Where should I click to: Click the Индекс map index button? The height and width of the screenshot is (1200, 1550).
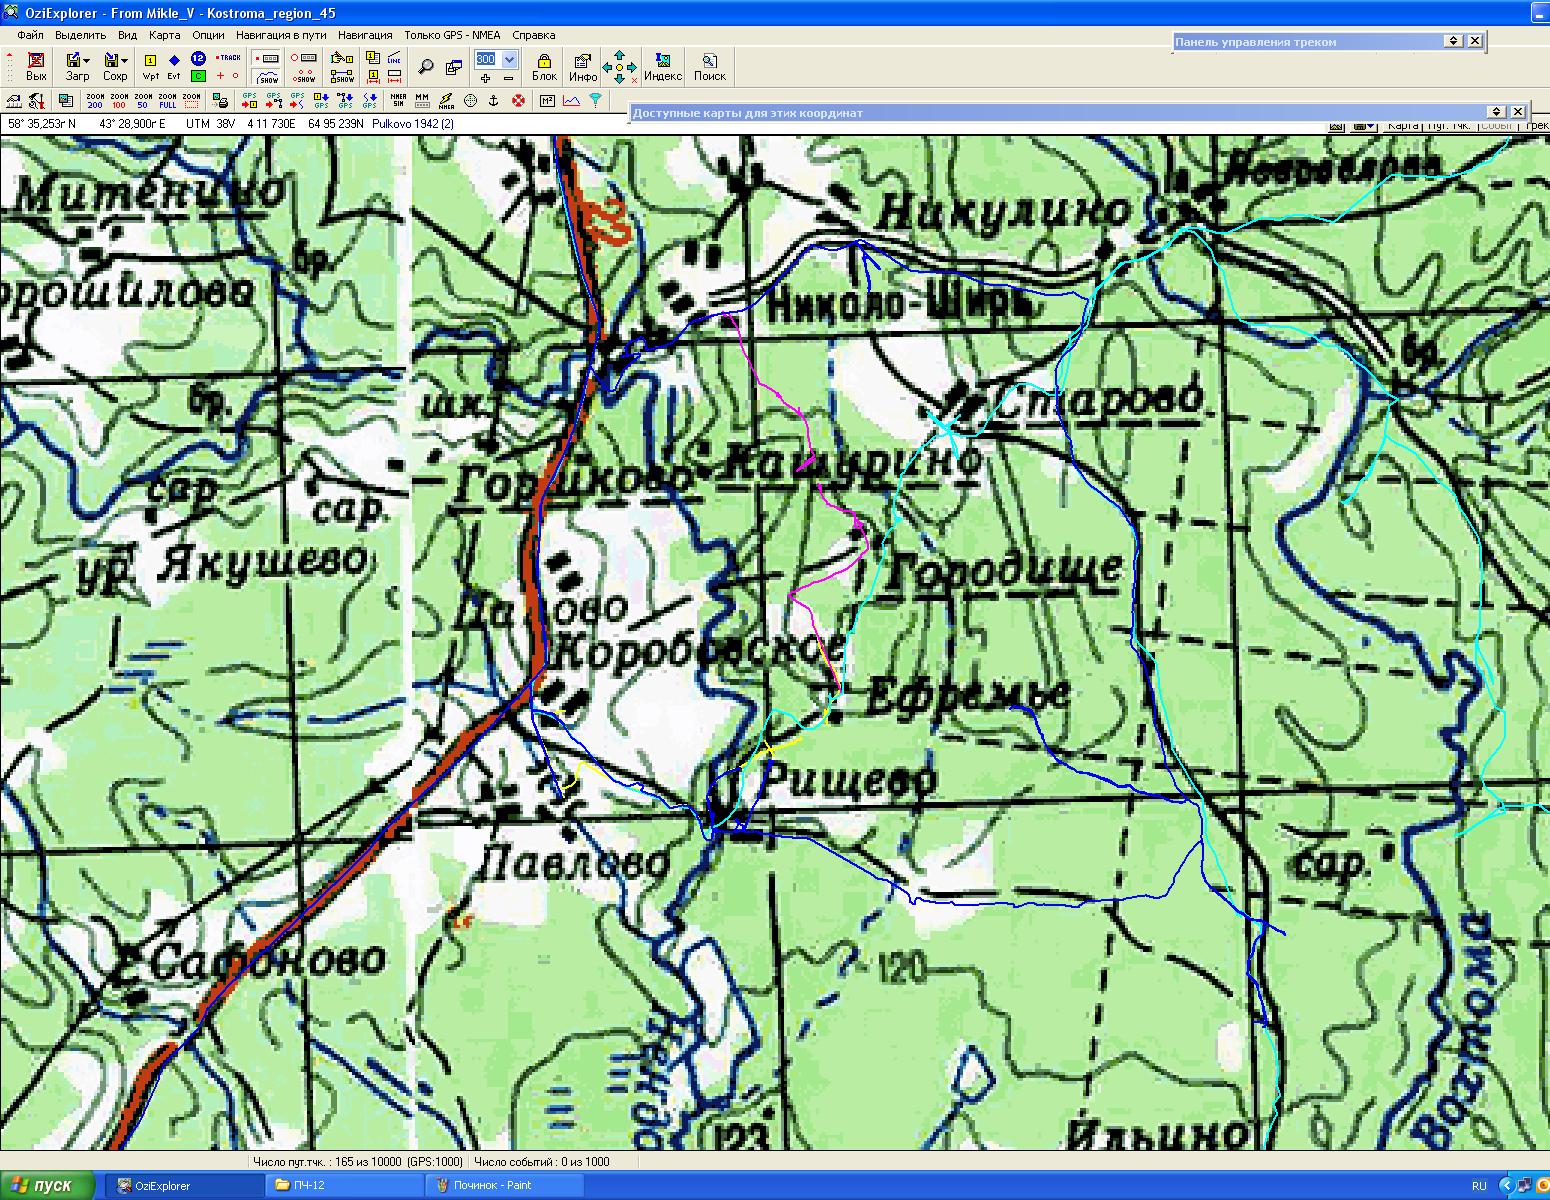coord(662,67)
